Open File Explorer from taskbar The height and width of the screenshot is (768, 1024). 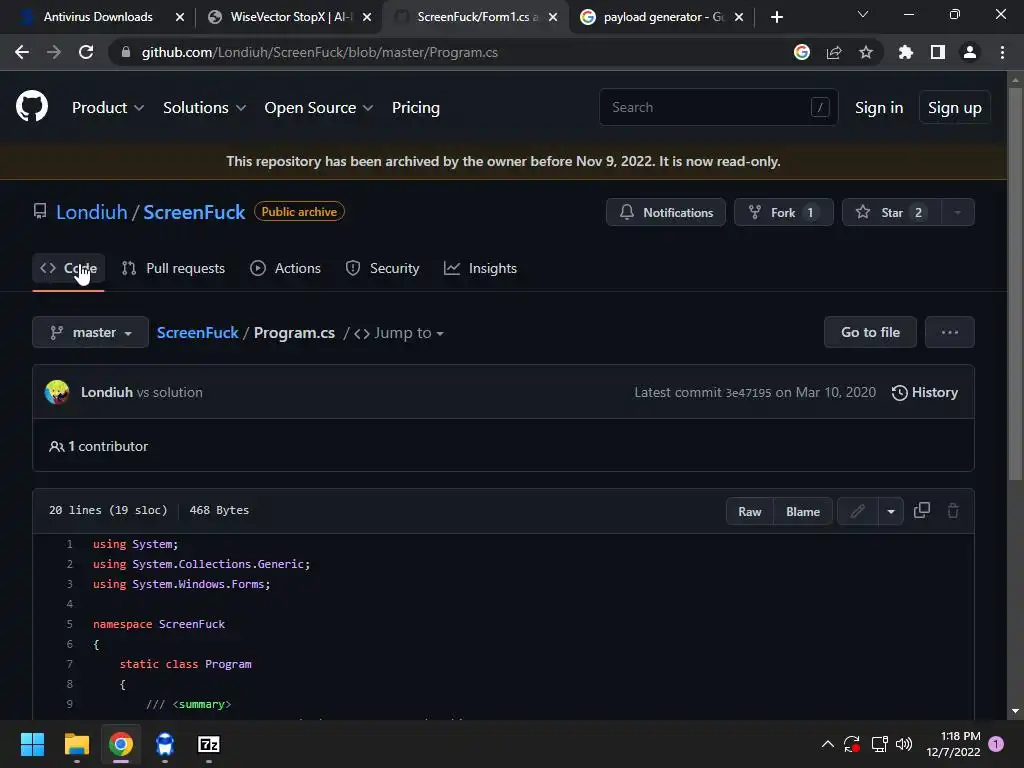76,744
